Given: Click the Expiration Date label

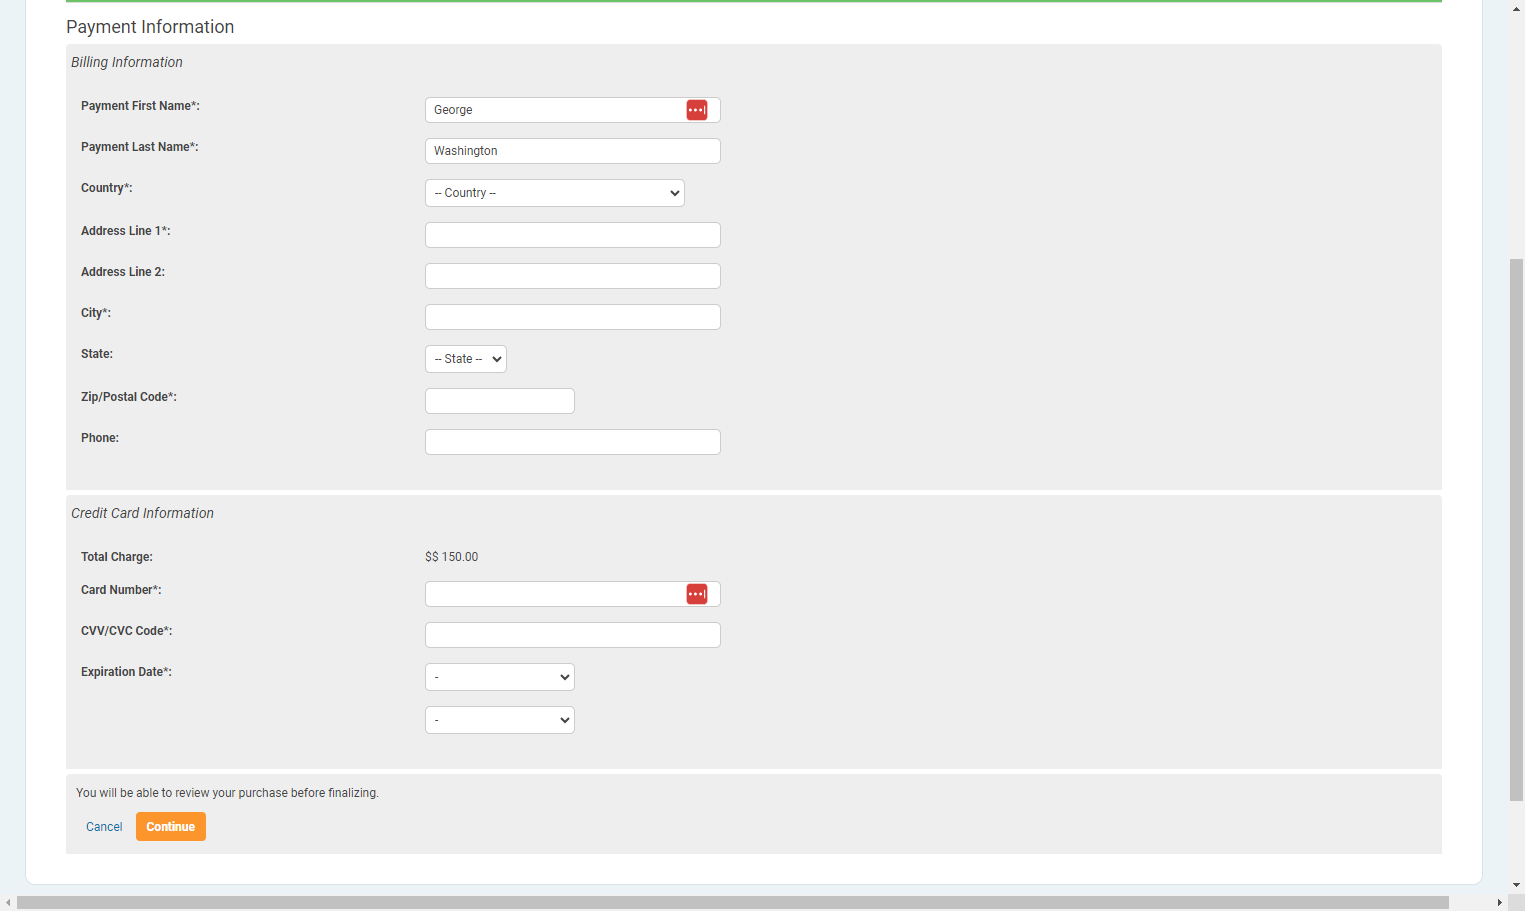Looking at the screenshot, I should click(x=126, y=672).
